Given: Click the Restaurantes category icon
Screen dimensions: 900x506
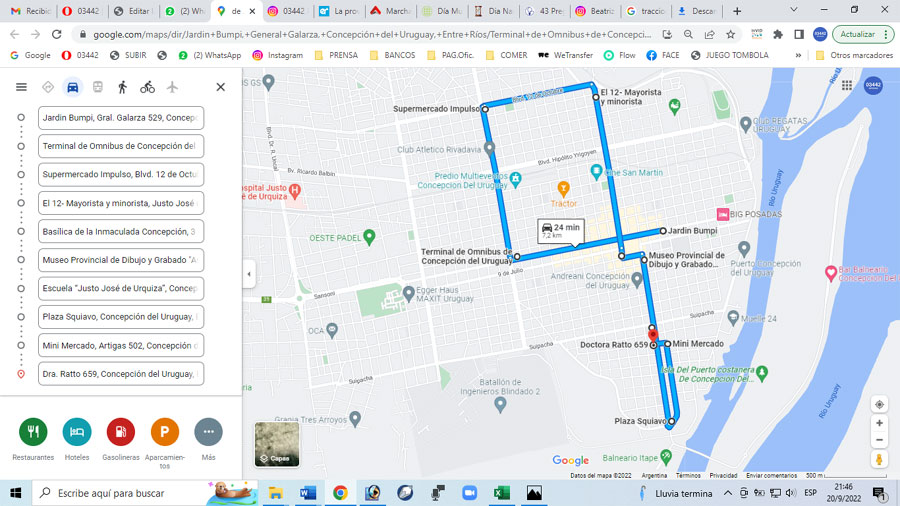Looking at the screenshot, I should (33, 432).
